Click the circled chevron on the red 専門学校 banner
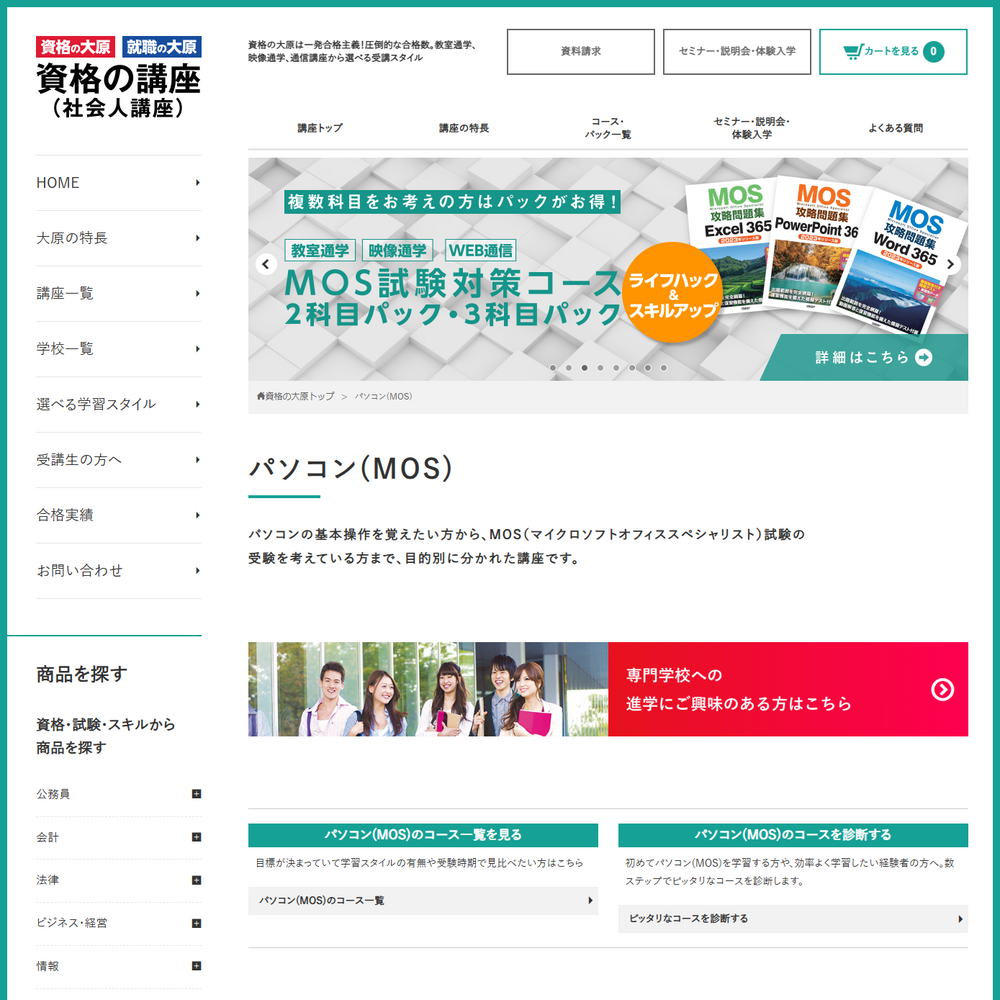 point(943,689)
